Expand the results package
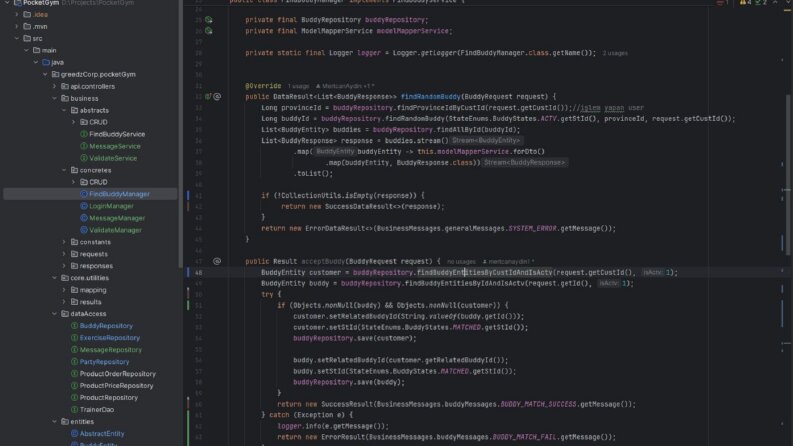This screenshot has height=446, width=793. pyautogui.click(x=64, y=302)
